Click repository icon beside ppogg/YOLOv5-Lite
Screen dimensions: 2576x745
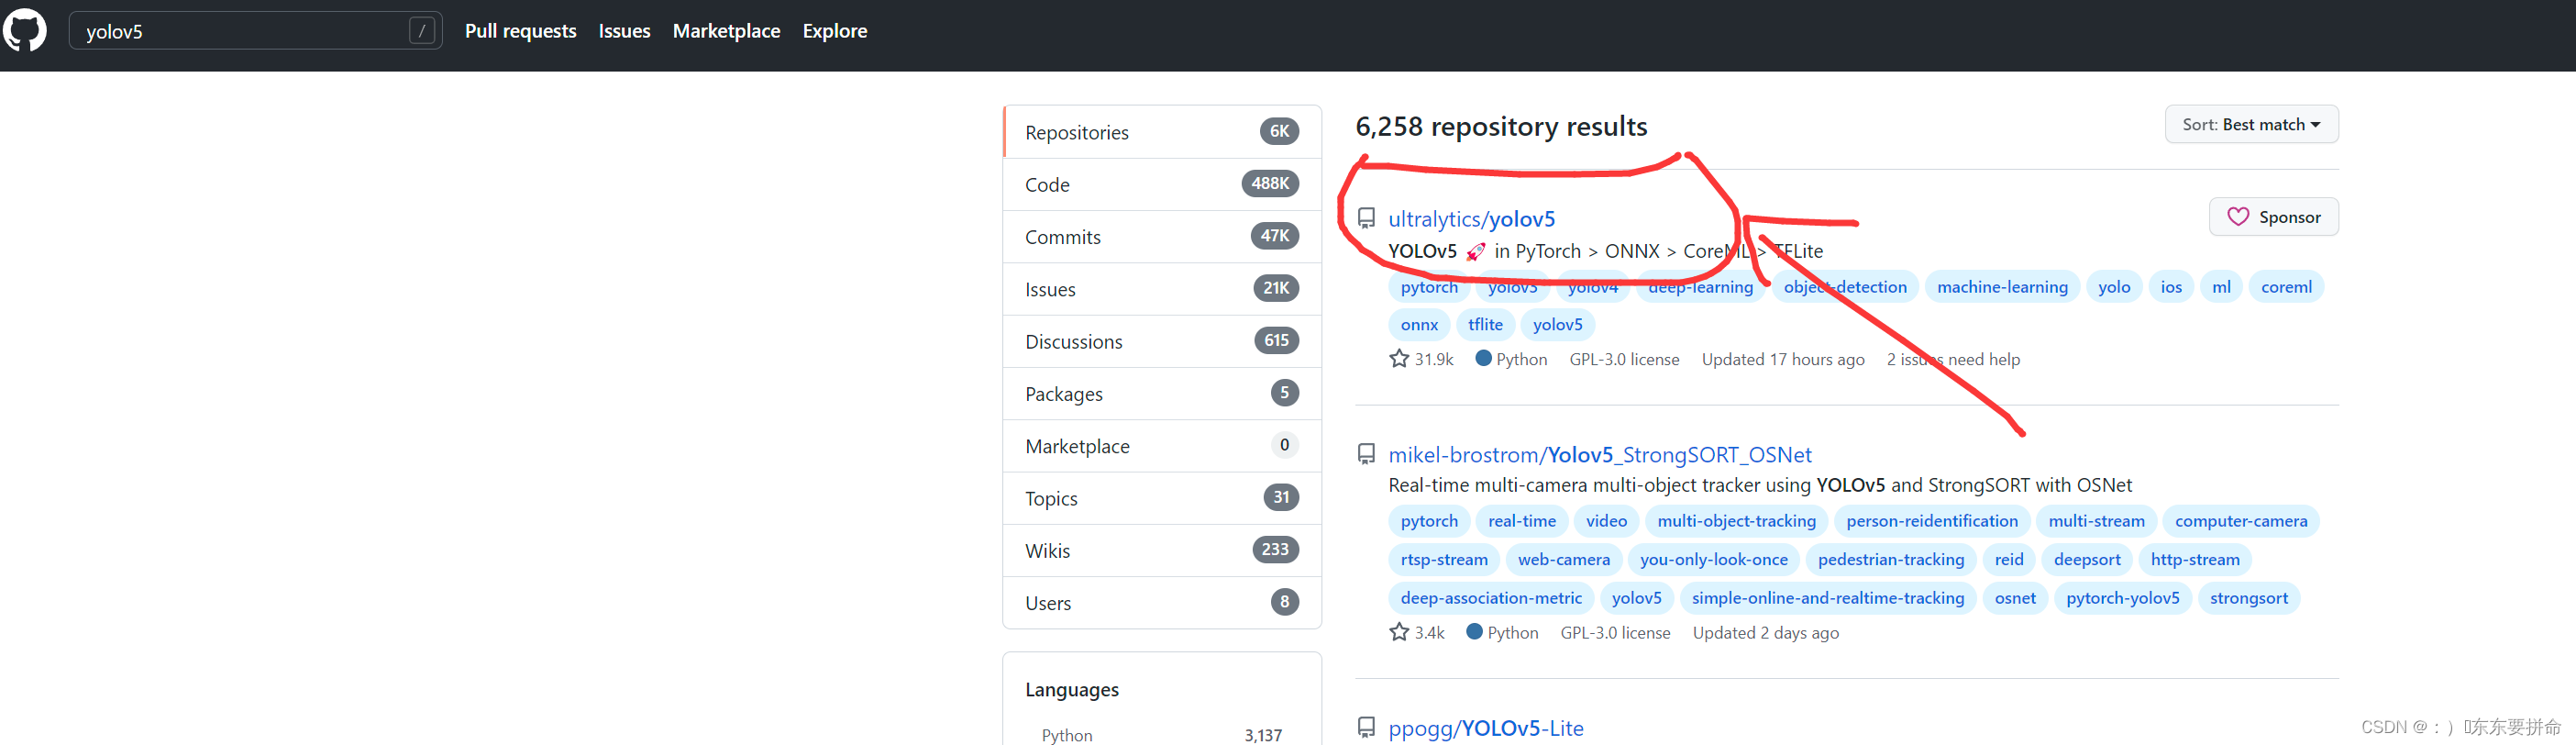click(1366, 727)
